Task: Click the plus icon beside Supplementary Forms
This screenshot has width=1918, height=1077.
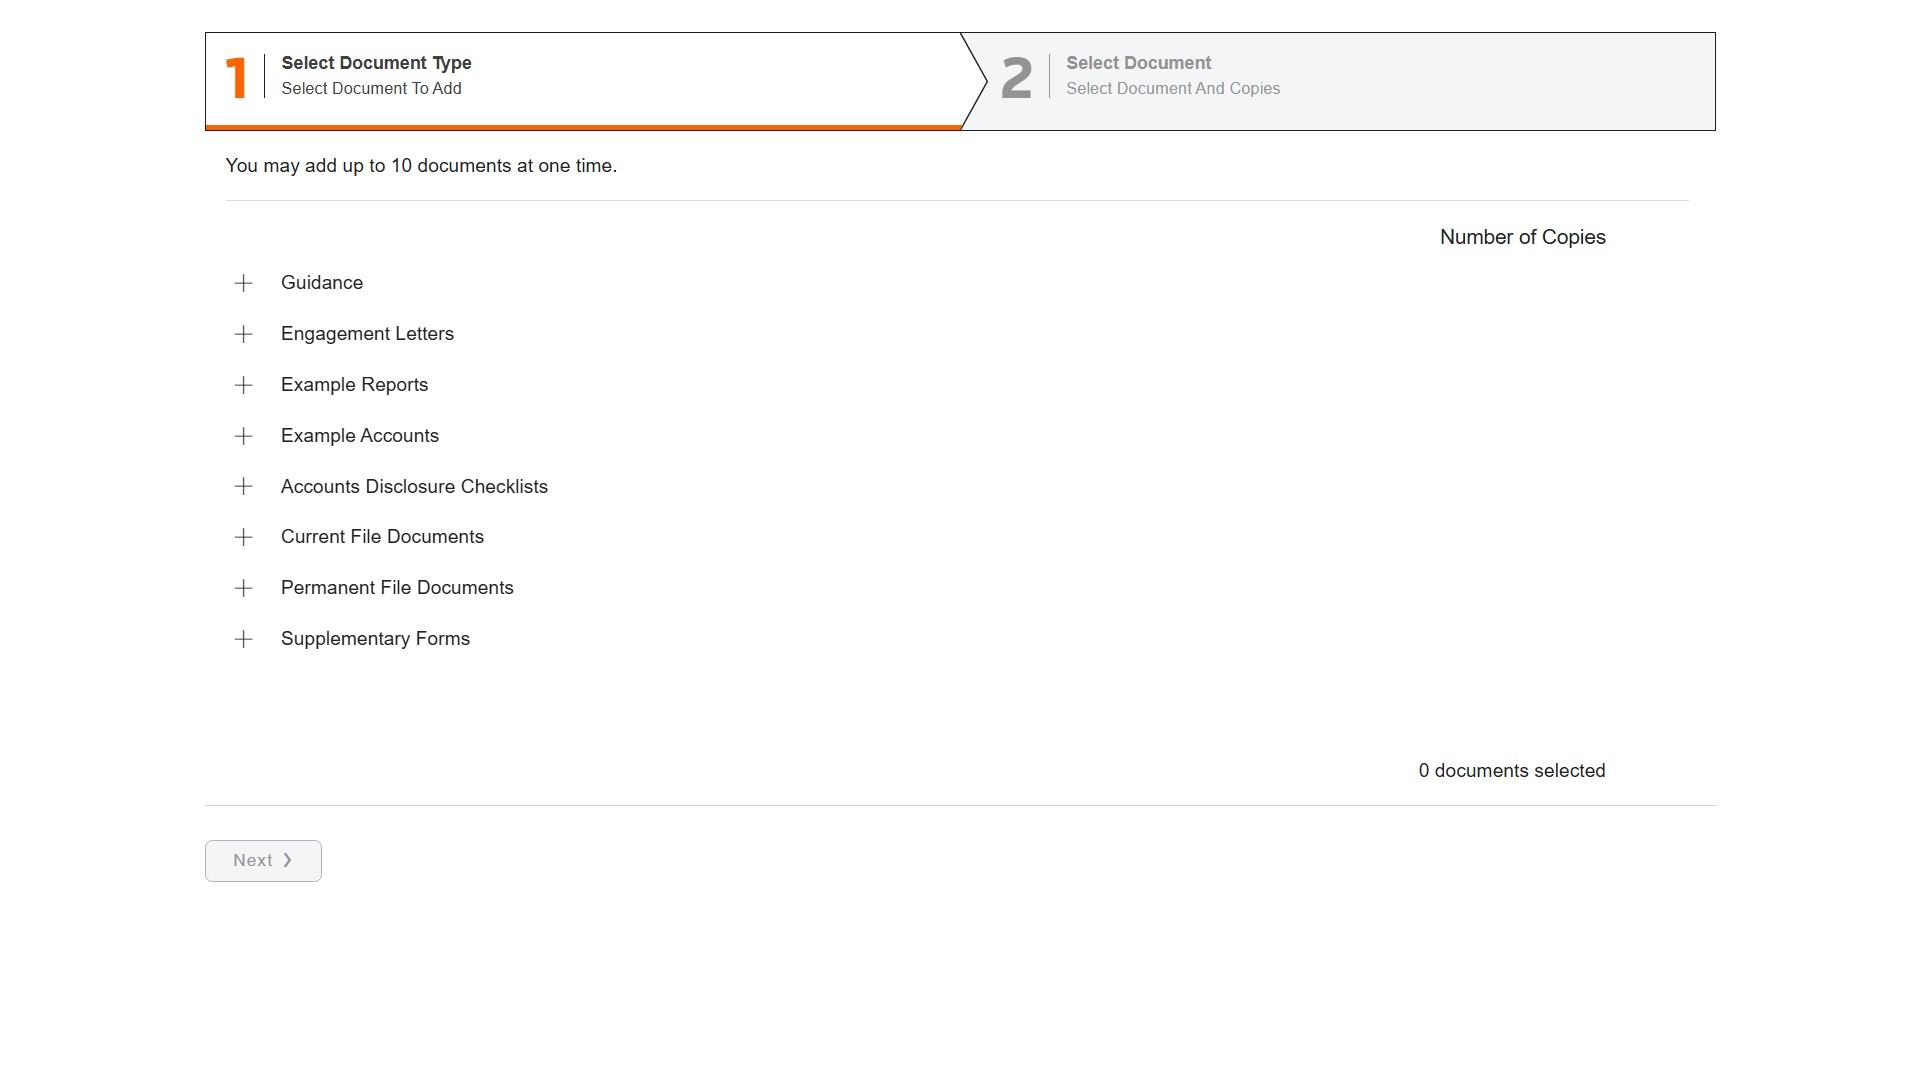Action: pyautogui.click(x=243, y=639)
